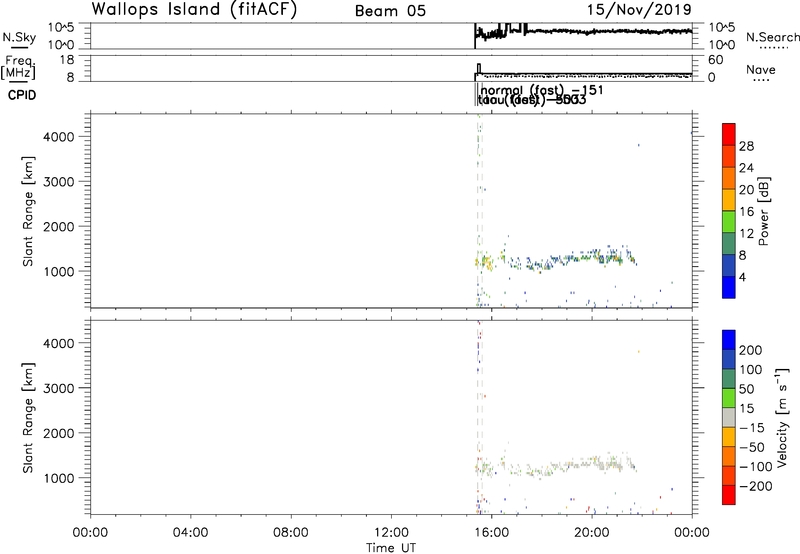Click the '60' Nave axis tick label
The width and height of the screenshot is (800, 554).
(715, 60)
